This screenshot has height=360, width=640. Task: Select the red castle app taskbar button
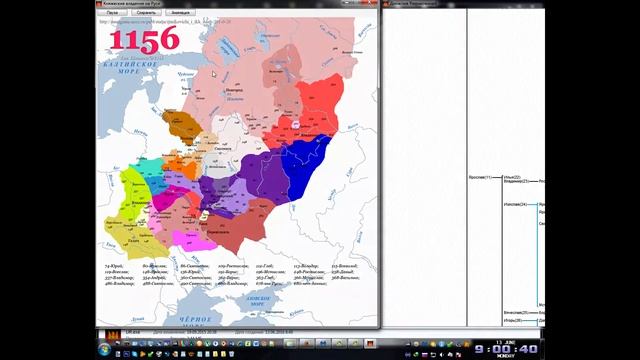pyautogui.click(x=371, y=344)
